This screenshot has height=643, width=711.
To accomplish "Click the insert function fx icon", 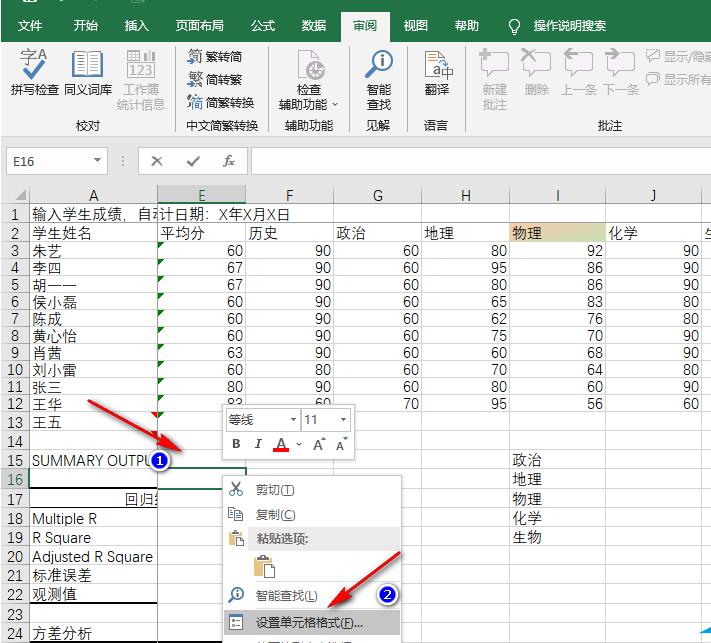I will [x=229, y=161].
